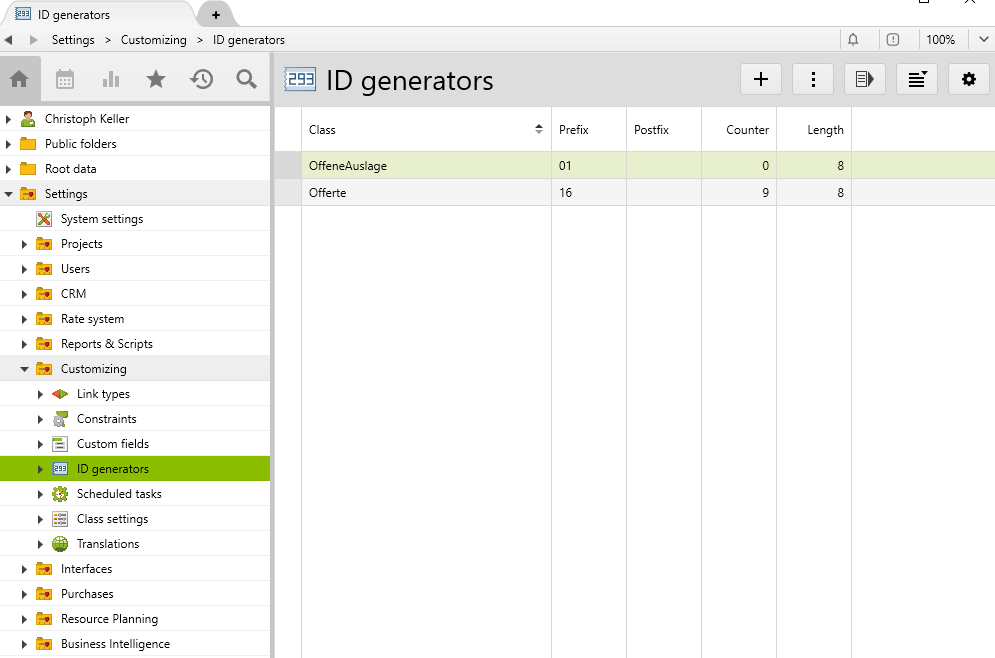Click the home icon in sidebar
This screenshot has height=658, width=995.
tap(19, 80)
